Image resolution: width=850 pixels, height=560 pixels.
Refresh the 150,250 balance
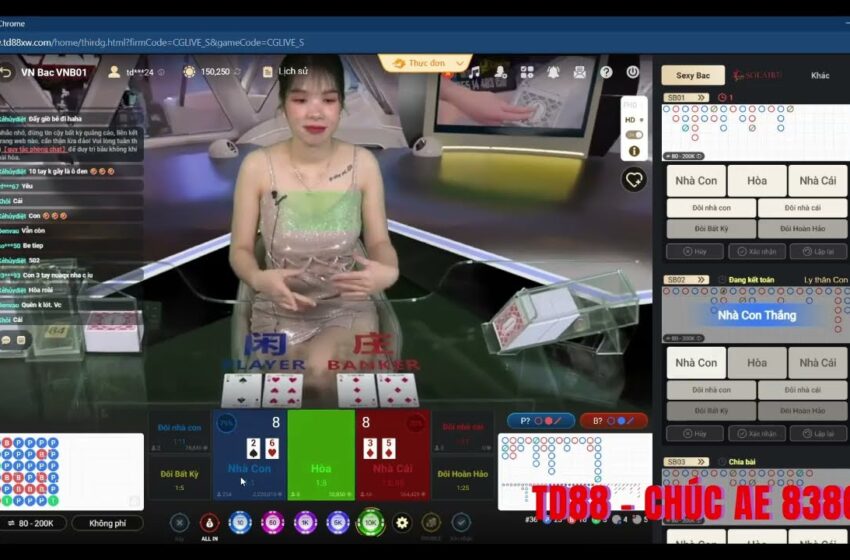237,72
